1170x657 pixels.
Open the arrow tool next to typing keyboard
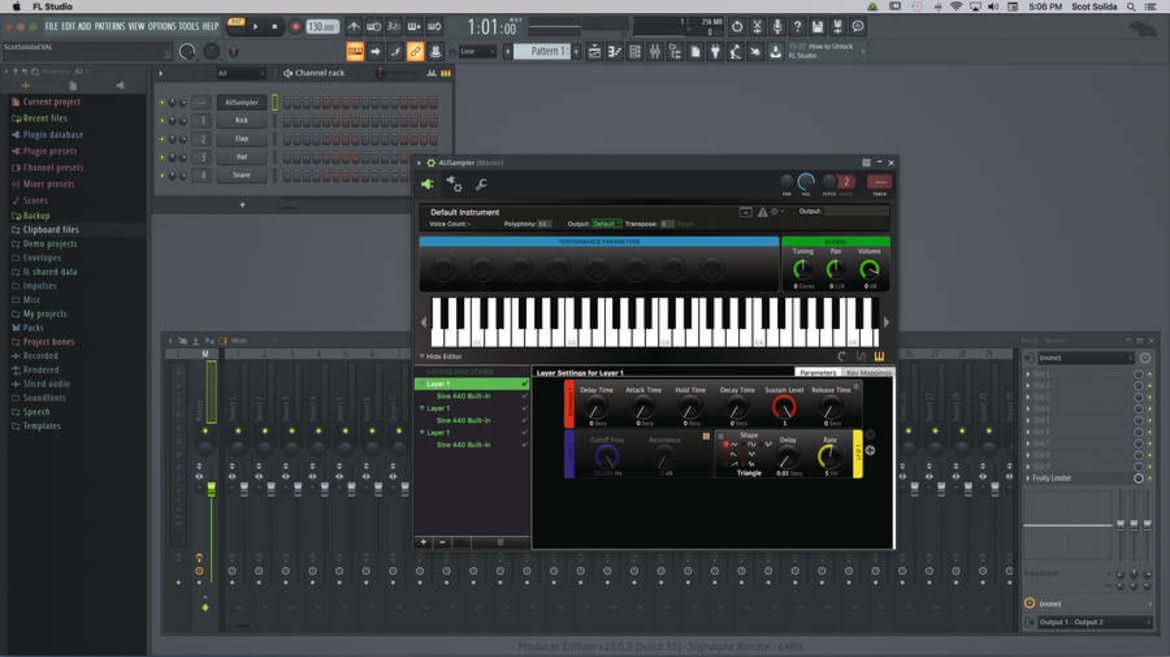[x=375, y=52]
